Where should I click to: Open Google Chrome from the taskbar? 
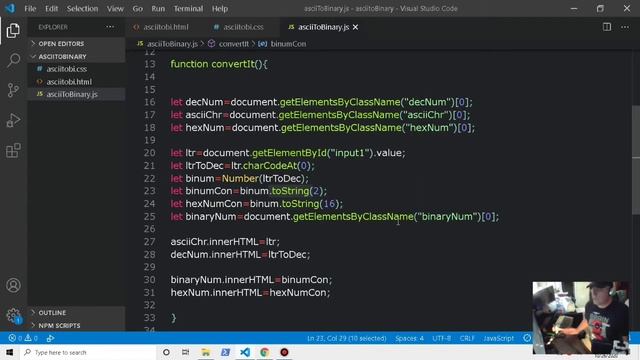pos(264,352)
